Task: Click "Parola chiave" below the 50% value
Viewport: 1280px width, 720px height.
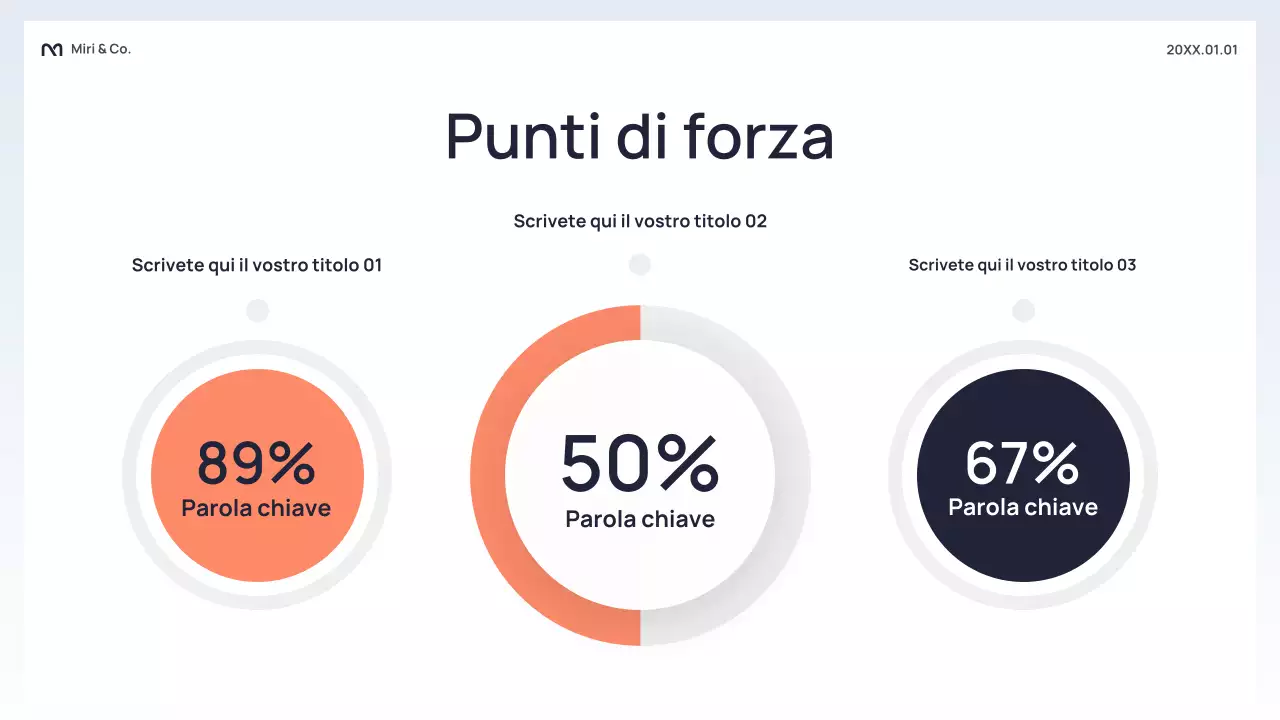Action: pos(640,519)
